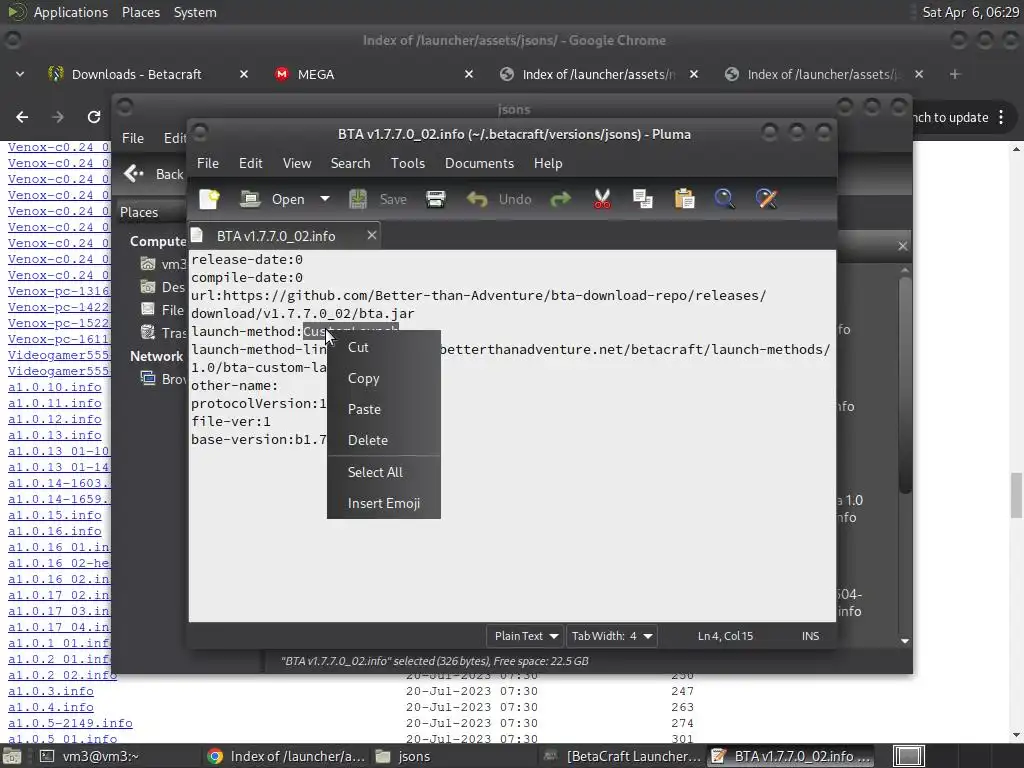This screenshot has width=1024, height=768.
Task: Save the document with the Save button
Action: pyautogui.click(x=377, y=199)
